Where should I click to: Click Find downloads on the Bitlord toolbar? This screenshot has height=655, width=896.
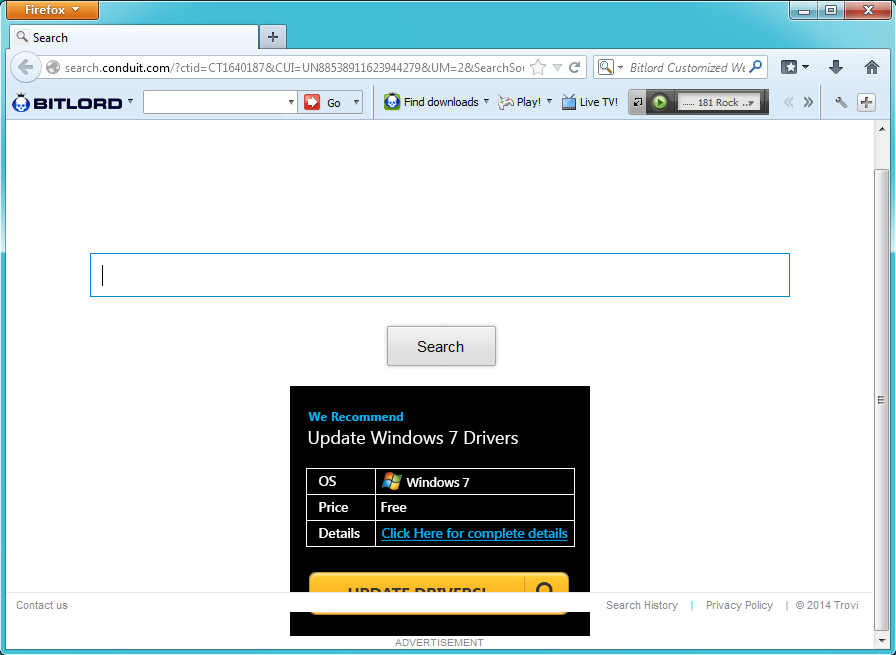pyautogui.click(x=431, y=102)
